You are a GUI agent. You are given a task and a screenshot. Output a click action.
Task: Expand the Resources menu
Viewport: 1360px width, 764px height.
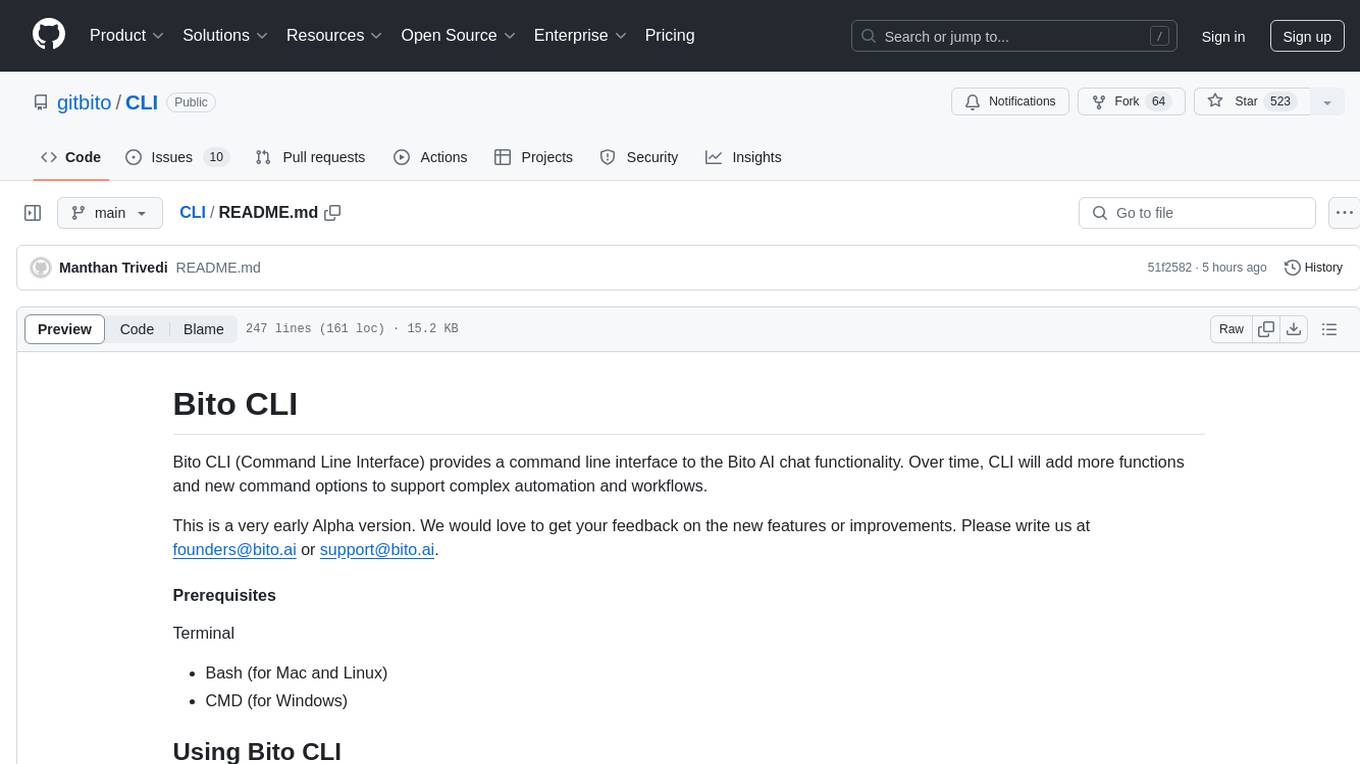pyautogui.click(x=334, y=35)
